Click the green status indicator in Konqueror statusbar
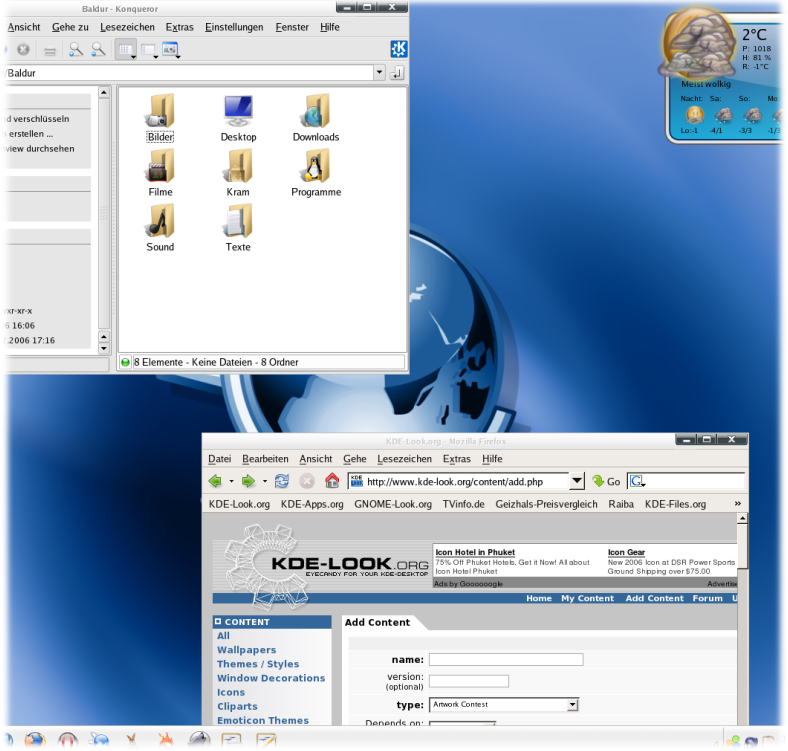 tap(126, 362)
